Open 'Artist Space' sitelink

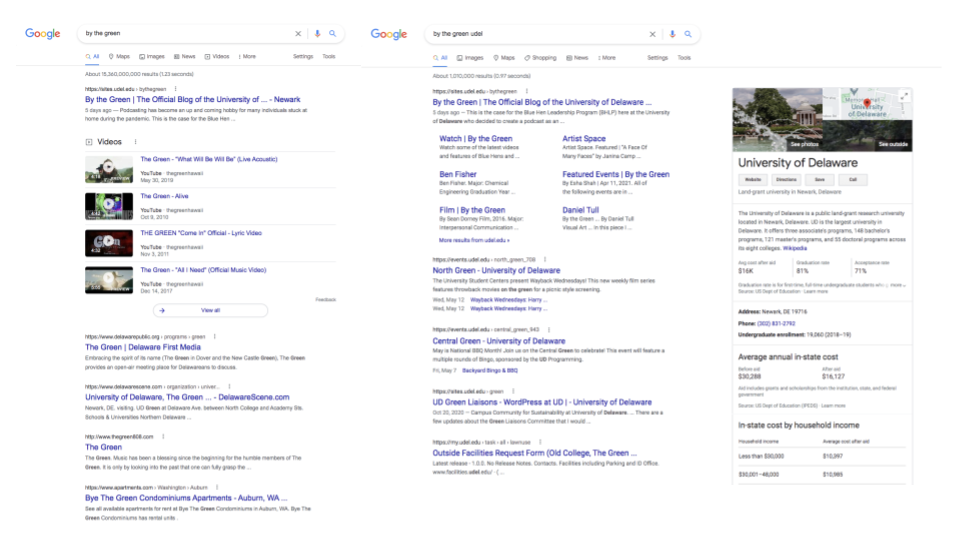(x=584, y=139)
